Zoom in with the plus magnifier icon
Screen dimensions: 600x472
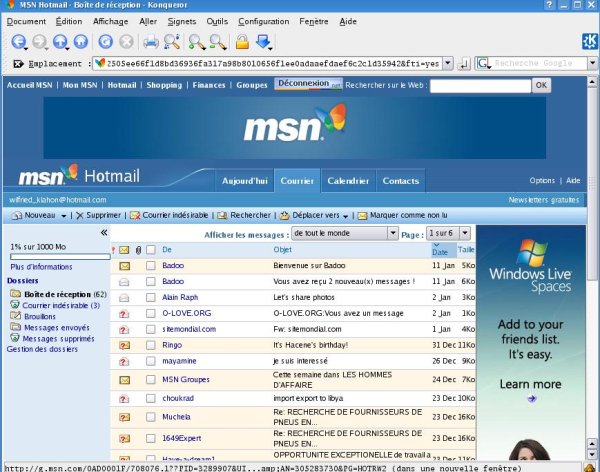click(197, 42)
